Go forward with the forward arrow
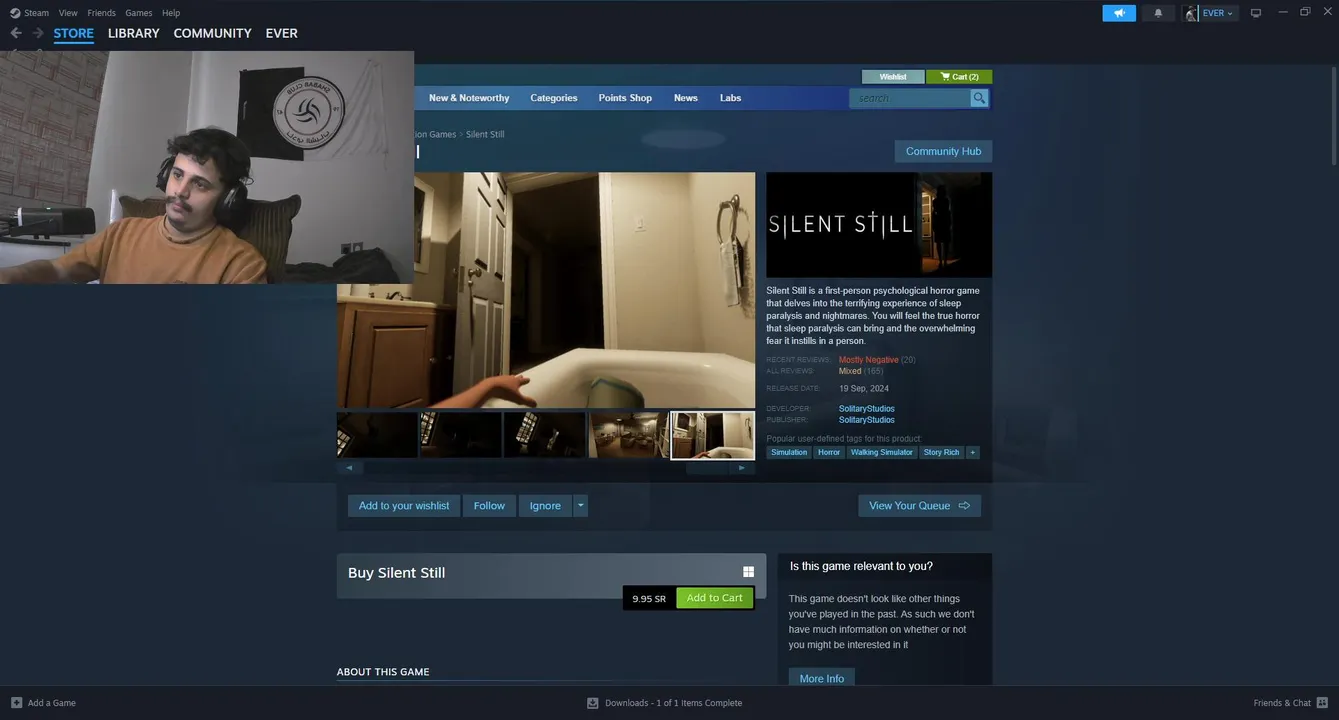 (x=38, y=33)
